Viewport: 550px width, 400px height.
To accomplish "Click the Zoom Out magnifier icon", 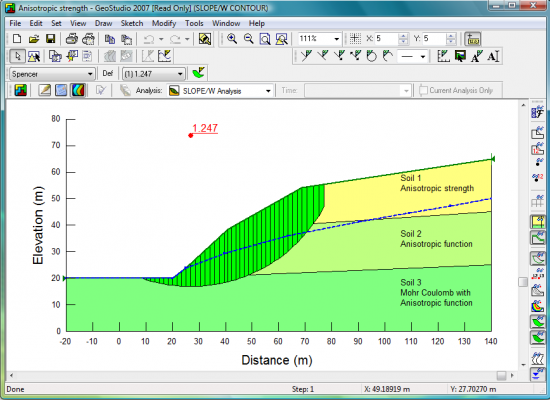I will click(248, 39).
